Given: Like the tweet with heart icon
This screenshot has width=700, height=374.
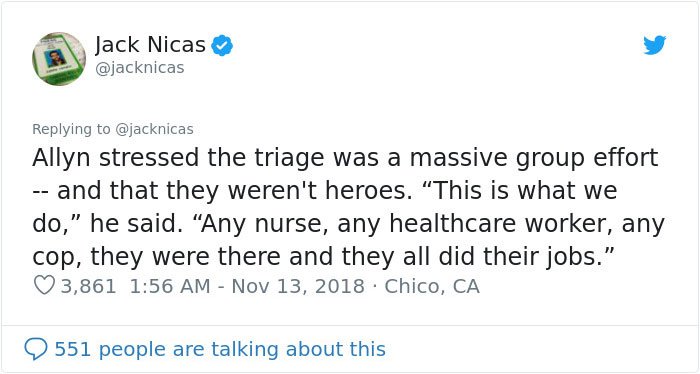Looking at the screenshot, I should [44, 286].
